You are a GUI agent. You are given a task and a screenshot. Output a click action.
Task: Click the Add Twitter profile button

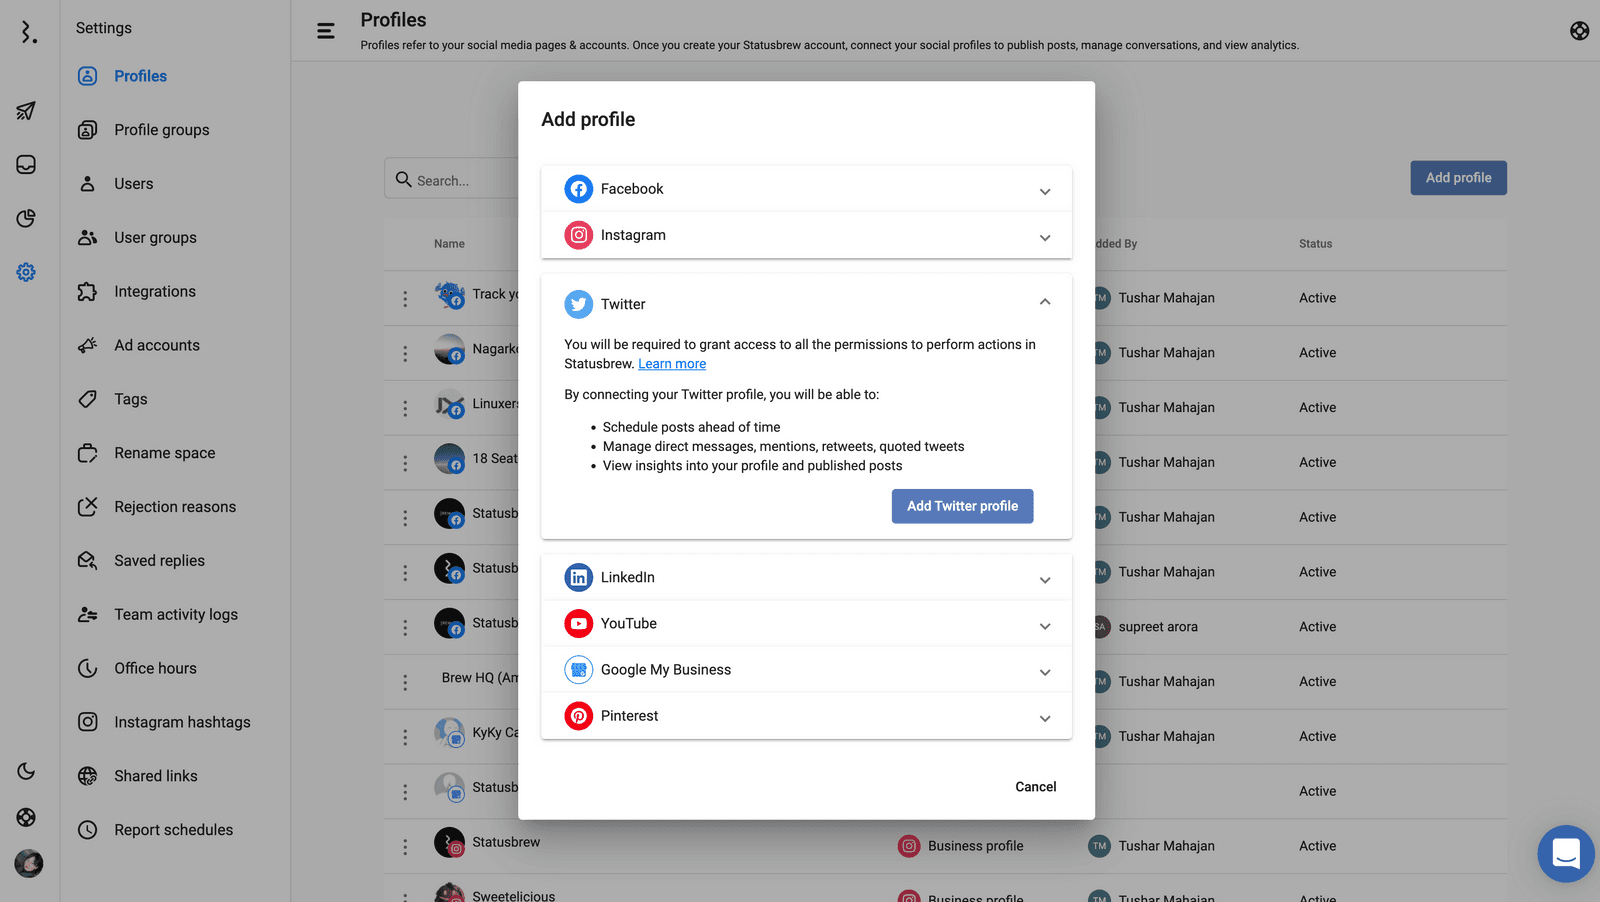(x=962, y=507)
